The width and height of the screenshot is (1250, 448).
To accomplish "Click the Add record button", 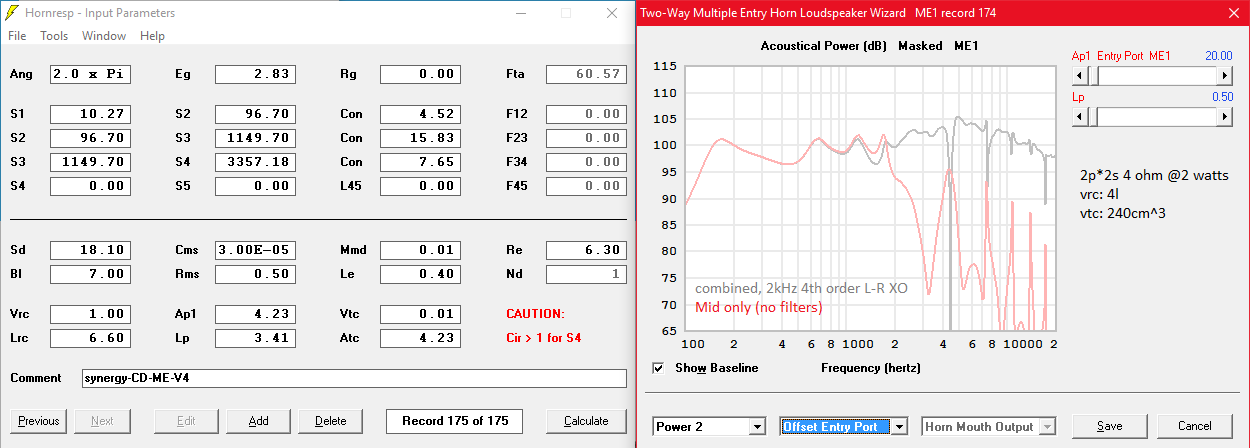I will (x=258, y=421).
